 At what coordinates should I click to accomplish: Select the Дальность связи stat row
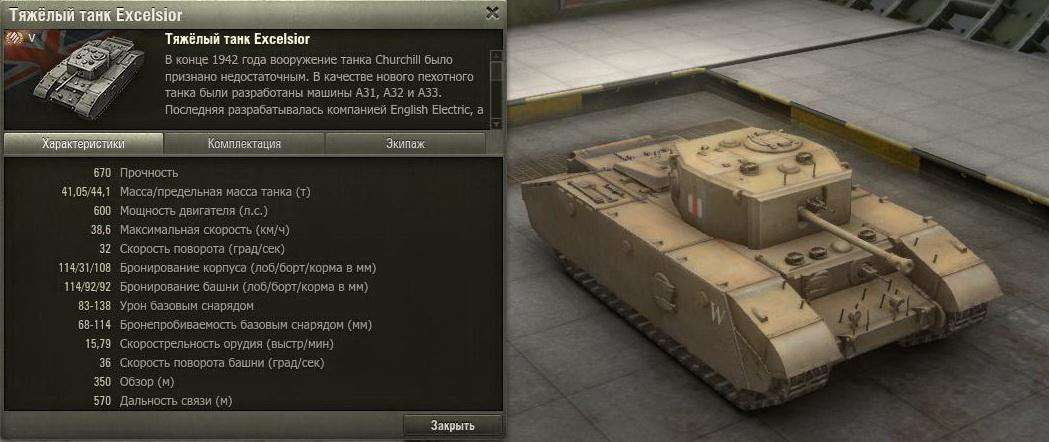(253, 401)
